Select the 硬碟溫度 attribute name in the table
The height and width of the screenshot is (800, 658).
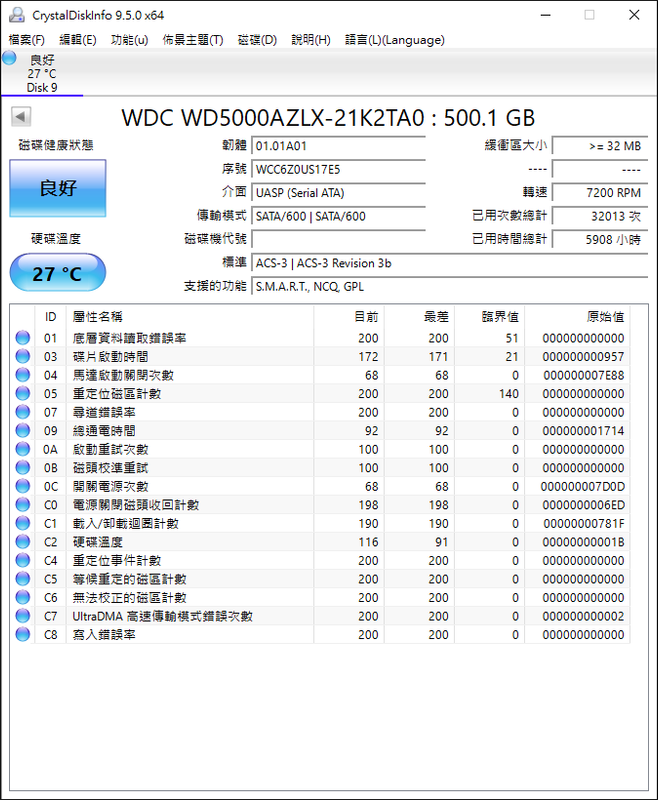(97, 542)
